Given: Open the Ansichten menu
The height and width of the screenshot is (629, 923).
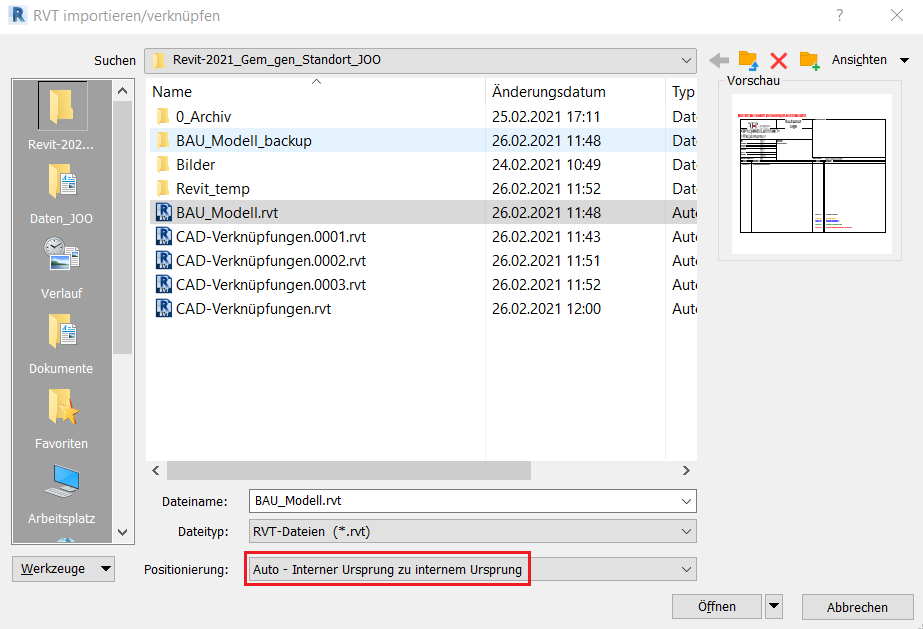Looking at the screenshot, I should coord(860,60).
